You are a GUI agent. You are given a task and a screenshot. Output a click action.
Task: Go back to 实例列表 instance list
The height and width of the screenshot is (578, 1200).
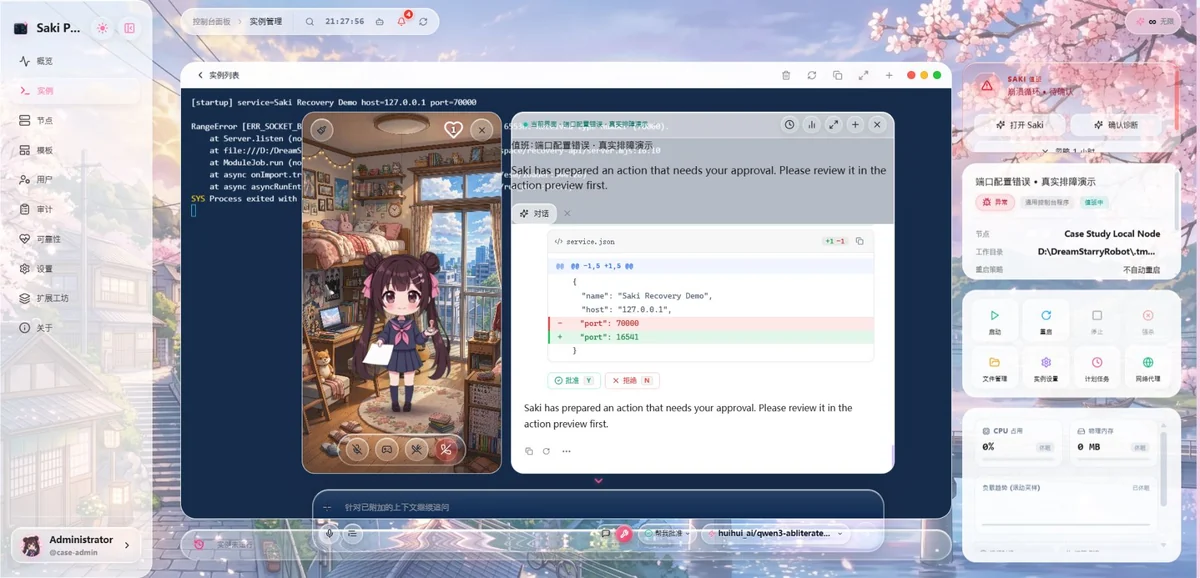[218, 75]
